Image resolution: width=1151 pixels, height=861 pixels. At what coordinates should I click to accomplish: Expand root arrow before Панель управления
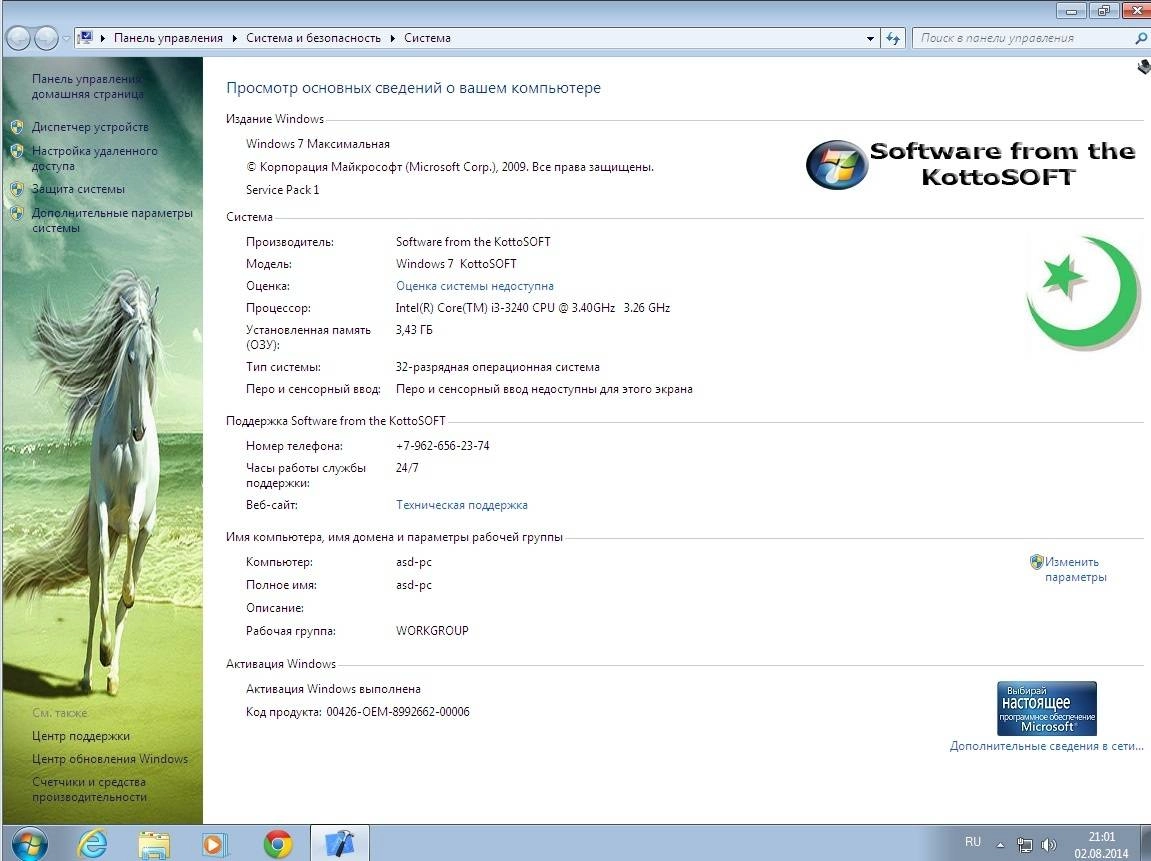[103, 38]
